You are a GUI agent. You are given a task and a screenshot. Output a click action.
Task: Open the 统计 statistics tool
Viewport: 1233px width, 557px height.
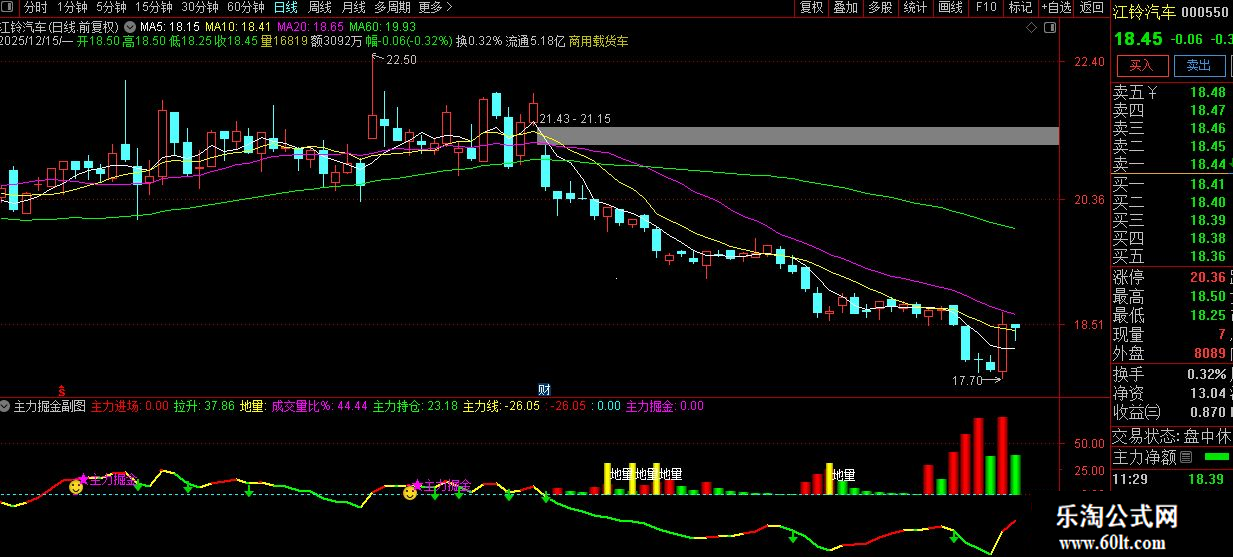pos(914,7)
